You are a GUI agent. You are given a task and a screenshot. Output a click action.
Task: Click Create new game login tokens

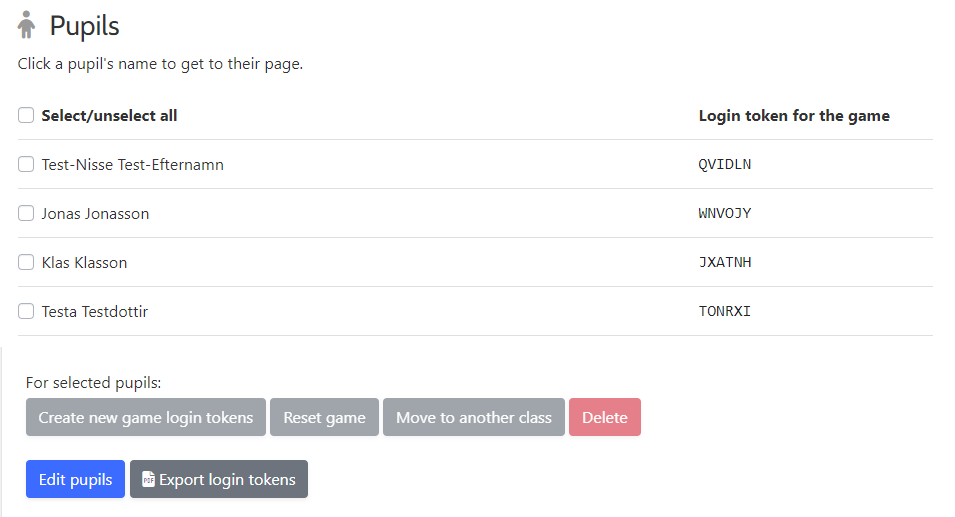[146, 417]
